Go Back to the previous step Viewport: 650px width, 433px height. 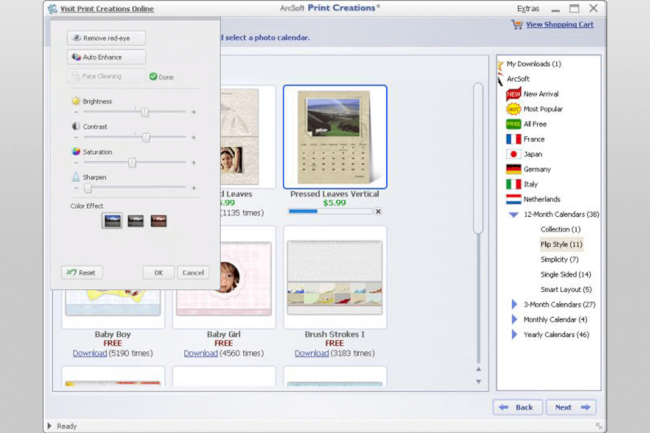point(517,407)
